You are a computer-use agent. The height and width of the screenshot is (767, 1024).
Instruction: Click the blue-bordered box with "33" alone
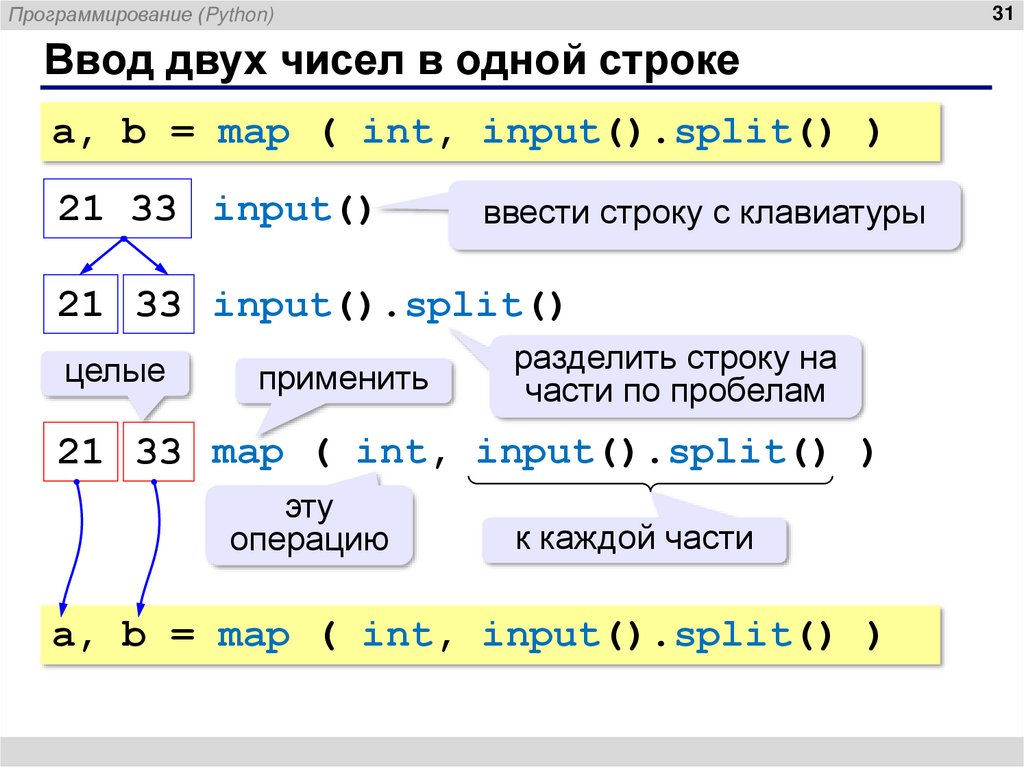(159, 304)
